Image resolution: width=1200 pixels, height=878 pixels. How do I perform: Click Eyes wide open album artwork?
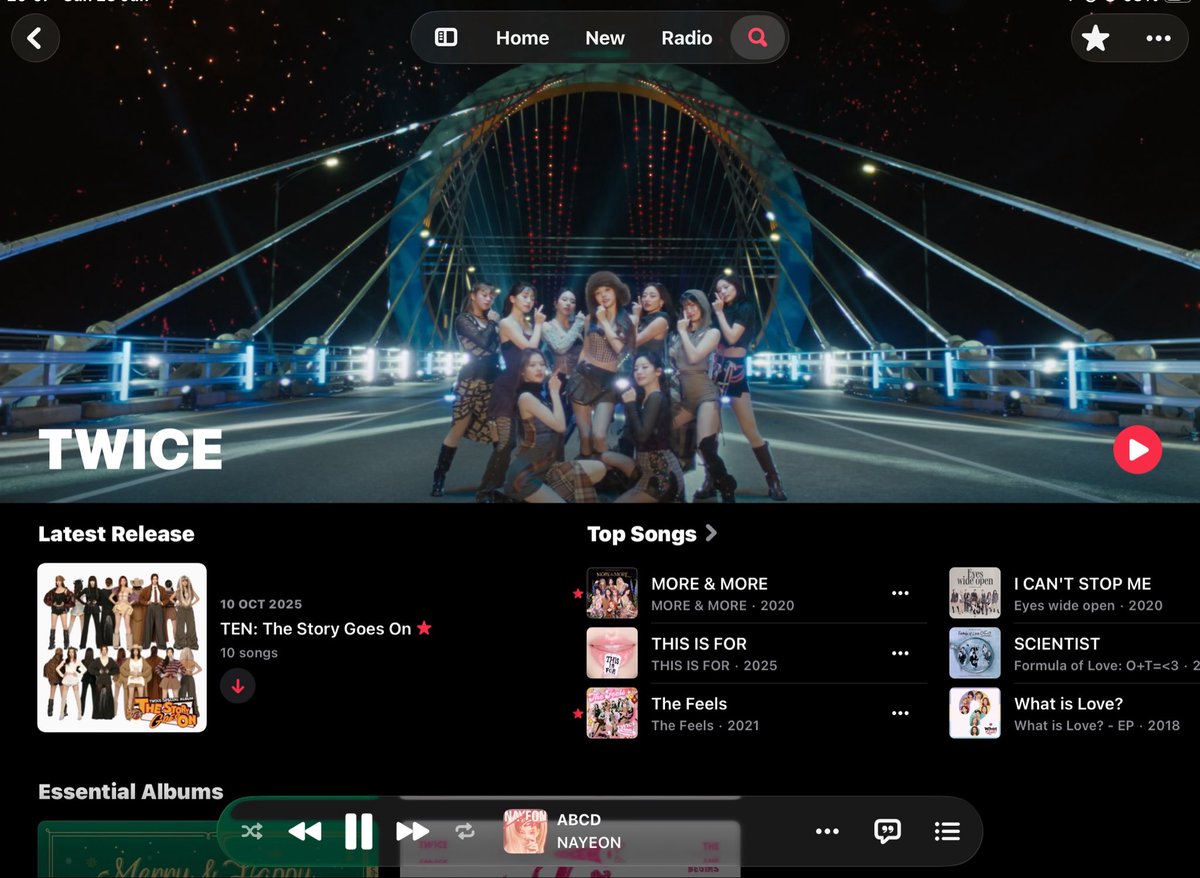975,593
